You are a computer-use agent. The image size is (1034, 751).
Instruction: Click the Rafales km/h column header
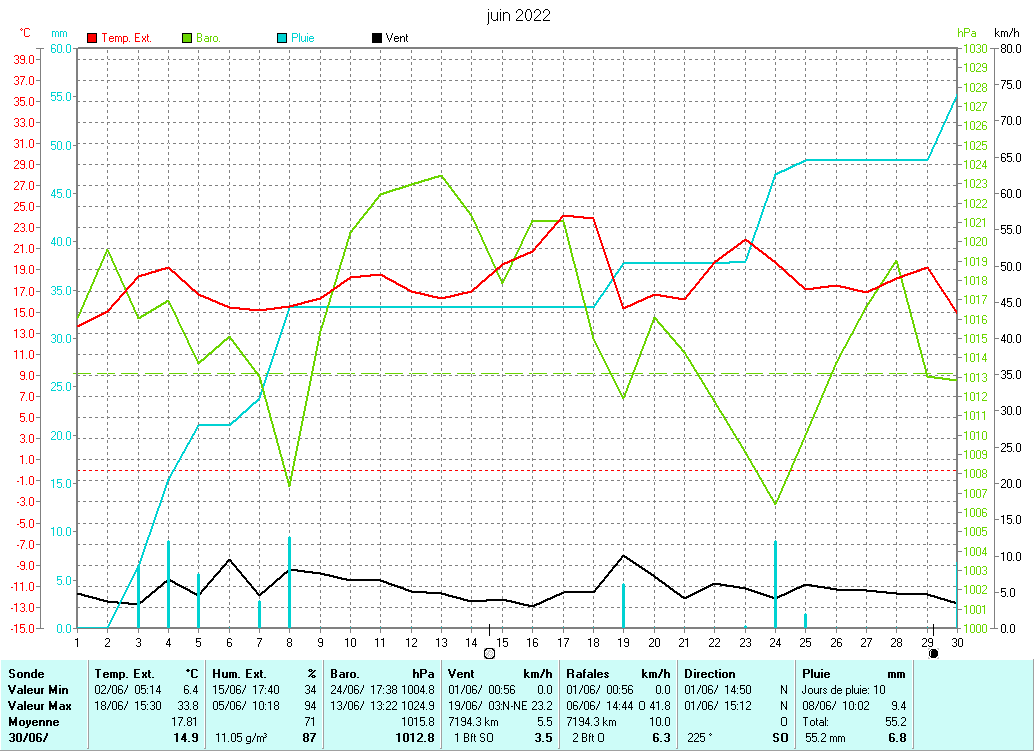tap(589, 674)
